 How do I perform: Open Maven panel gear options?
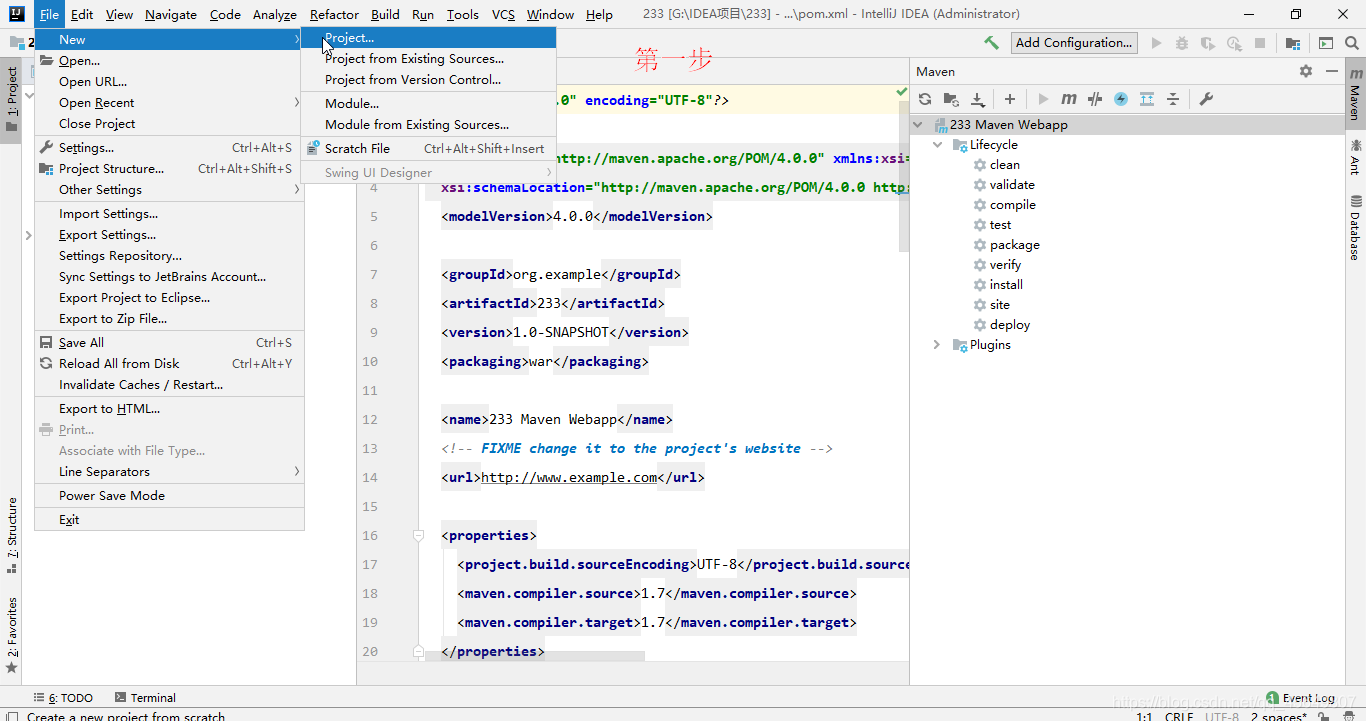[1306, 71]
